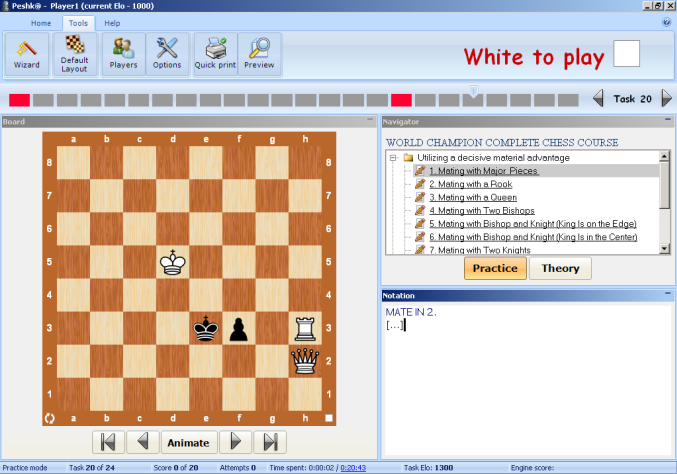Click the white side-to-move indicator square on the board corner

(x=329, y=418)
